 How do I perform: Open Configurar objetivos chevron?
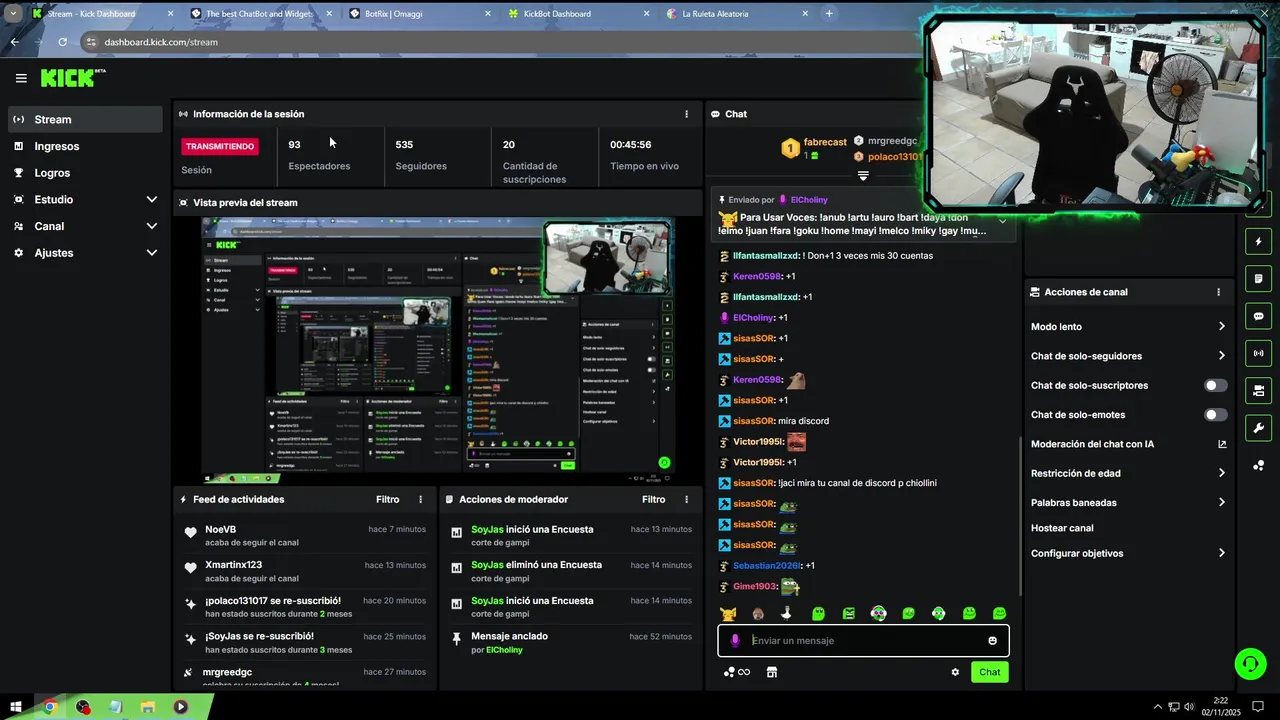pos(1222,553)
